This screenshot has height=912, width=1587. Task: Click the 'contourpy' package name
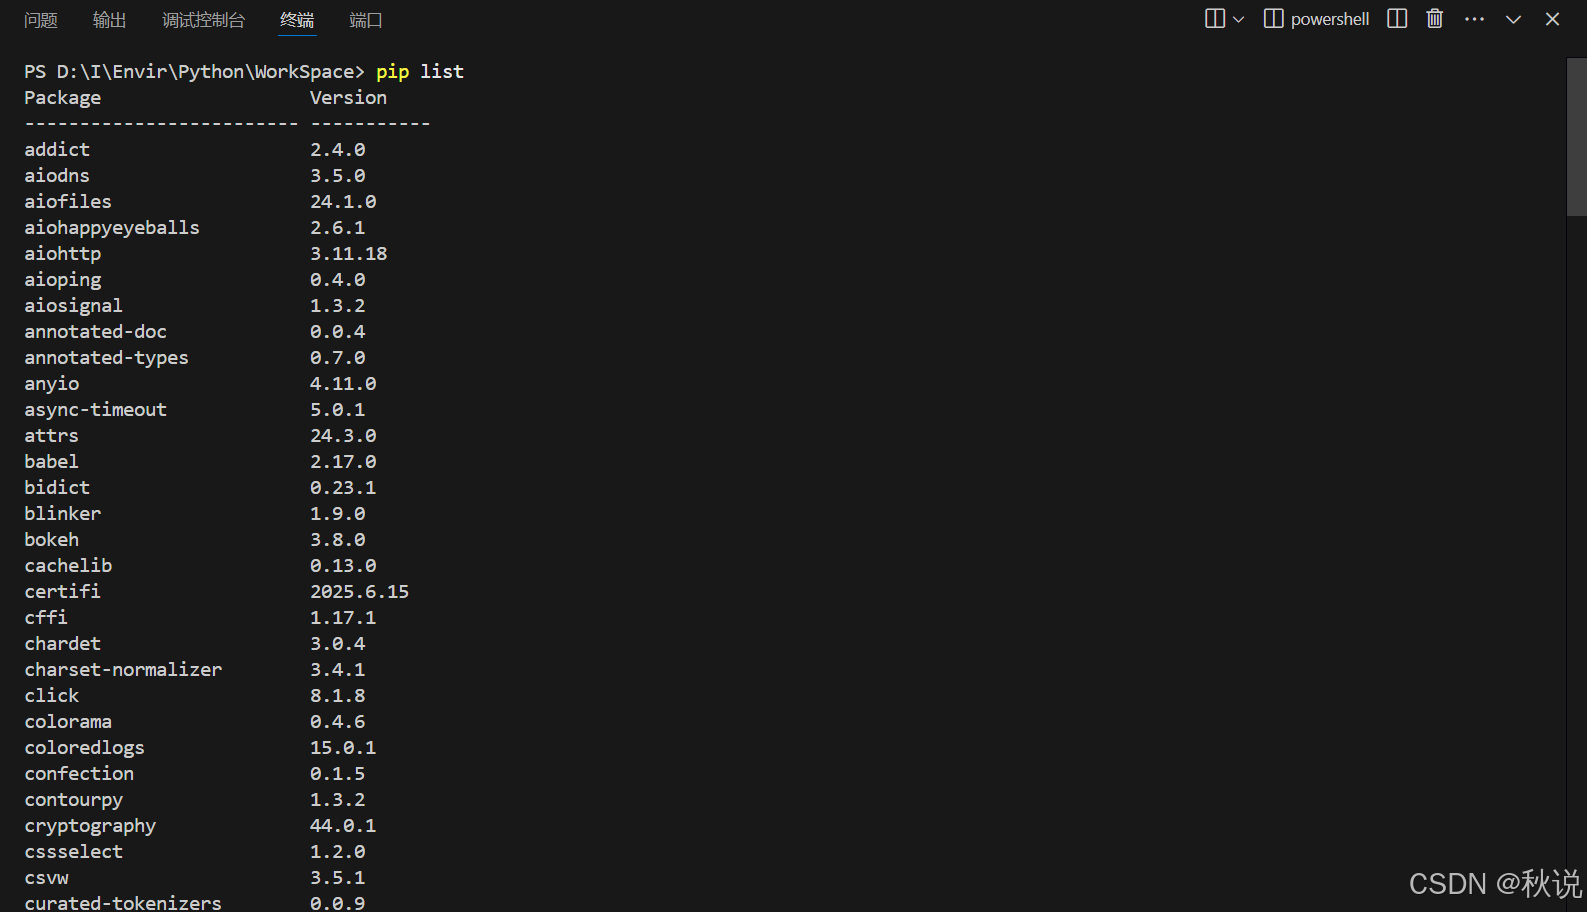point(74,799)
